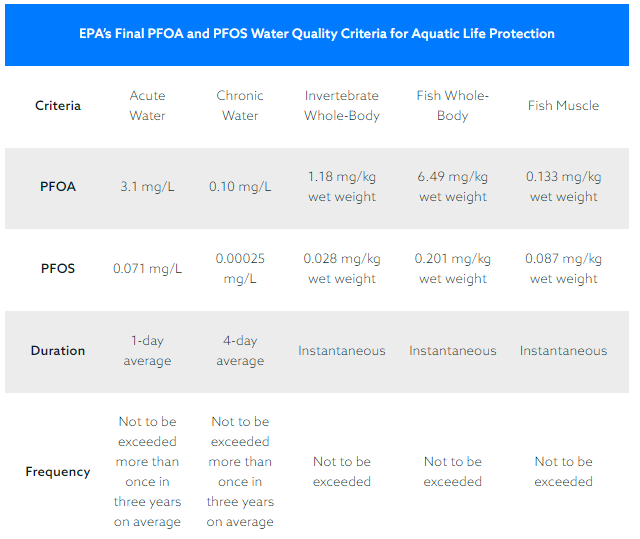Screen dimensions: 640x539
Task: Click the 0.028 mg/kg wet weight cell
Action: tap(342, 269)
